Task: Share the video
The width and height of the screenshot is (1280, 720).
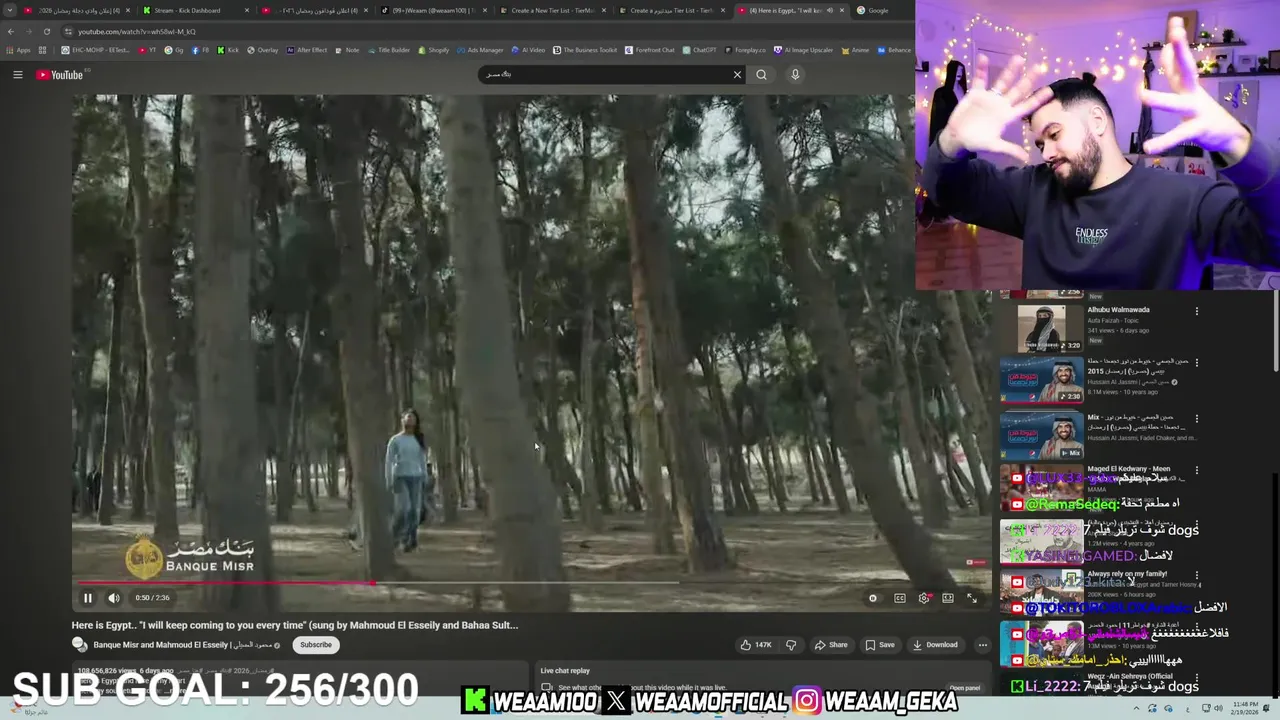Action: pos(831,645)
